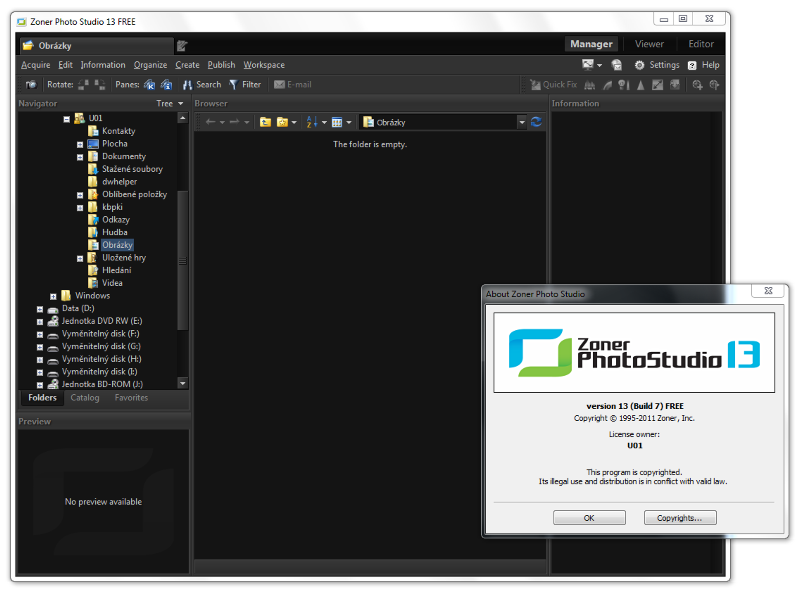Click the camera acquire icon in toolbar
800x592 pixels.
[x=31, y=85]
